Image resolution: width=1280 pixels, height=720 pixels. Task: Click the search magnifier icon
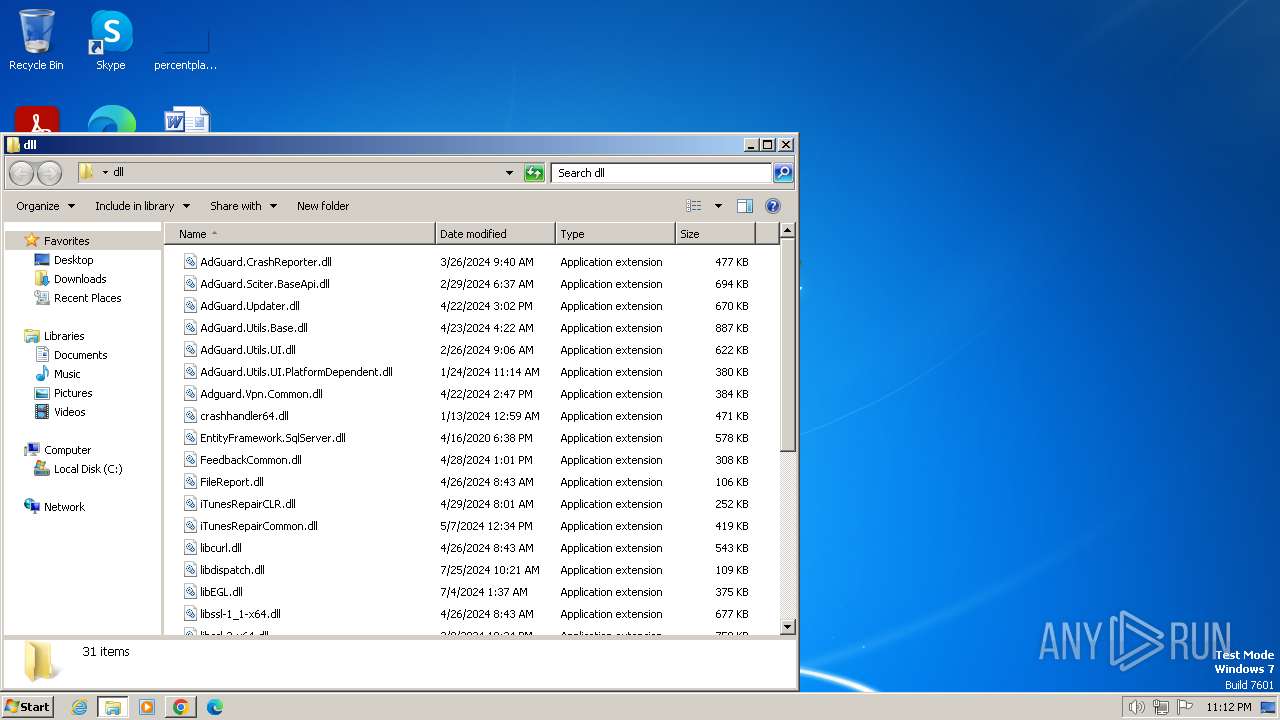783,173
